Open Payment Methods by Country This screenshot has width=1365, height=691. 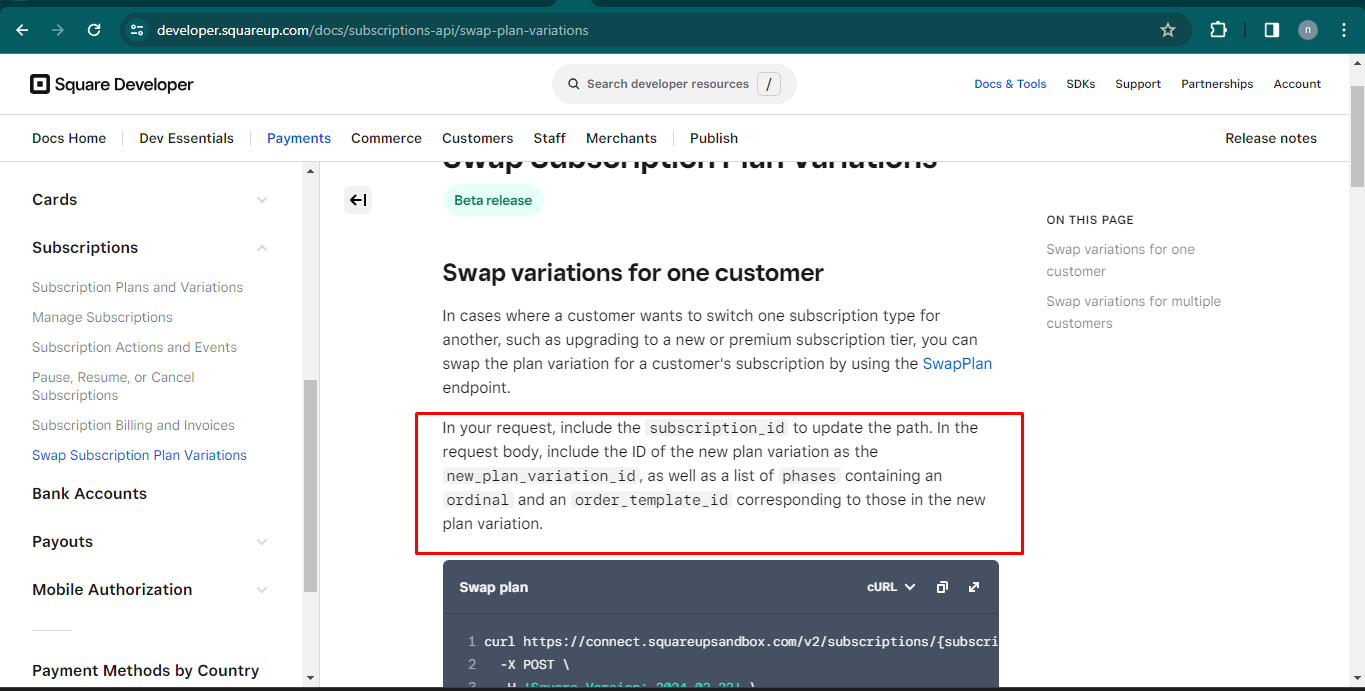click(145, 671)
